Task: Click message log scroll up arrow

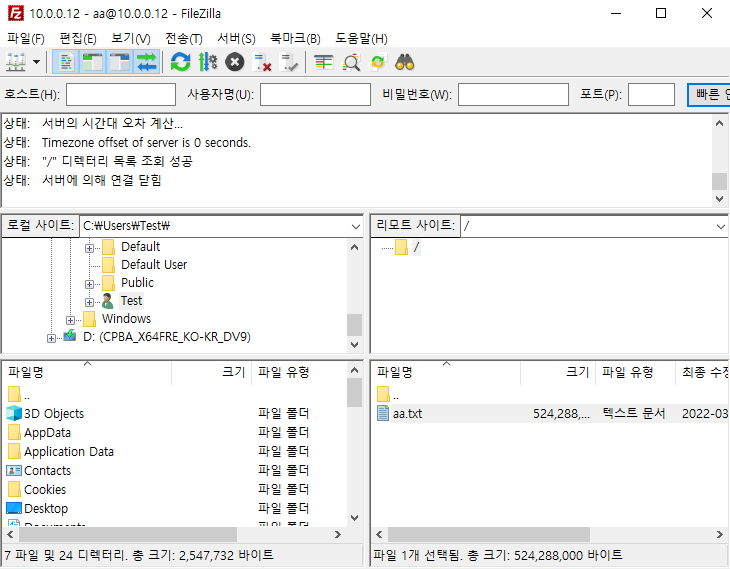Action: [x=719, y=123]
